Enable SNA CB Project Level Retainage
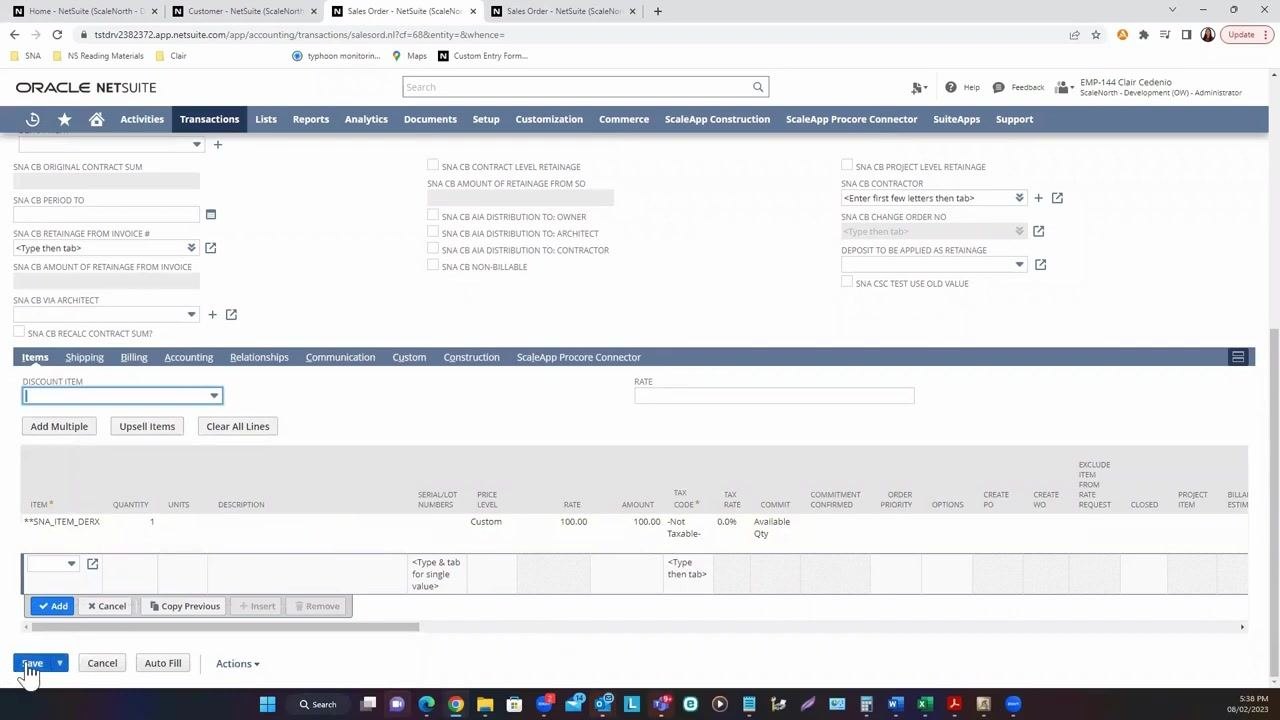1280x720 pixels. [x=847, y=165]
